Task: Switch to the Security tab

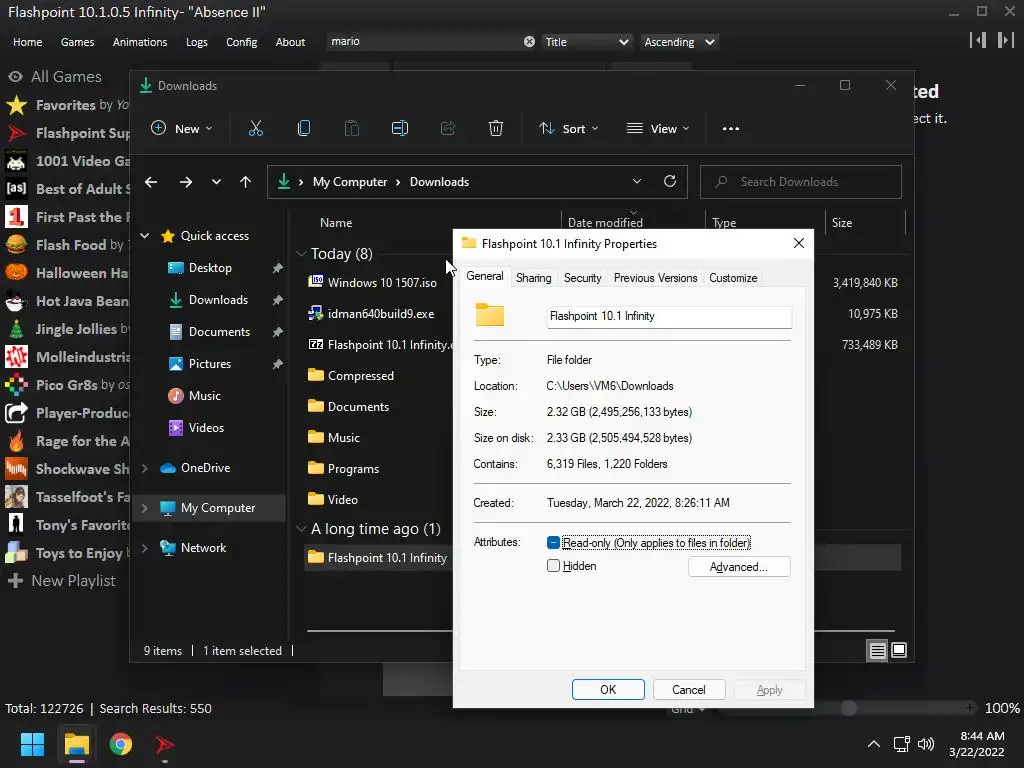Action: pos(583,278)
